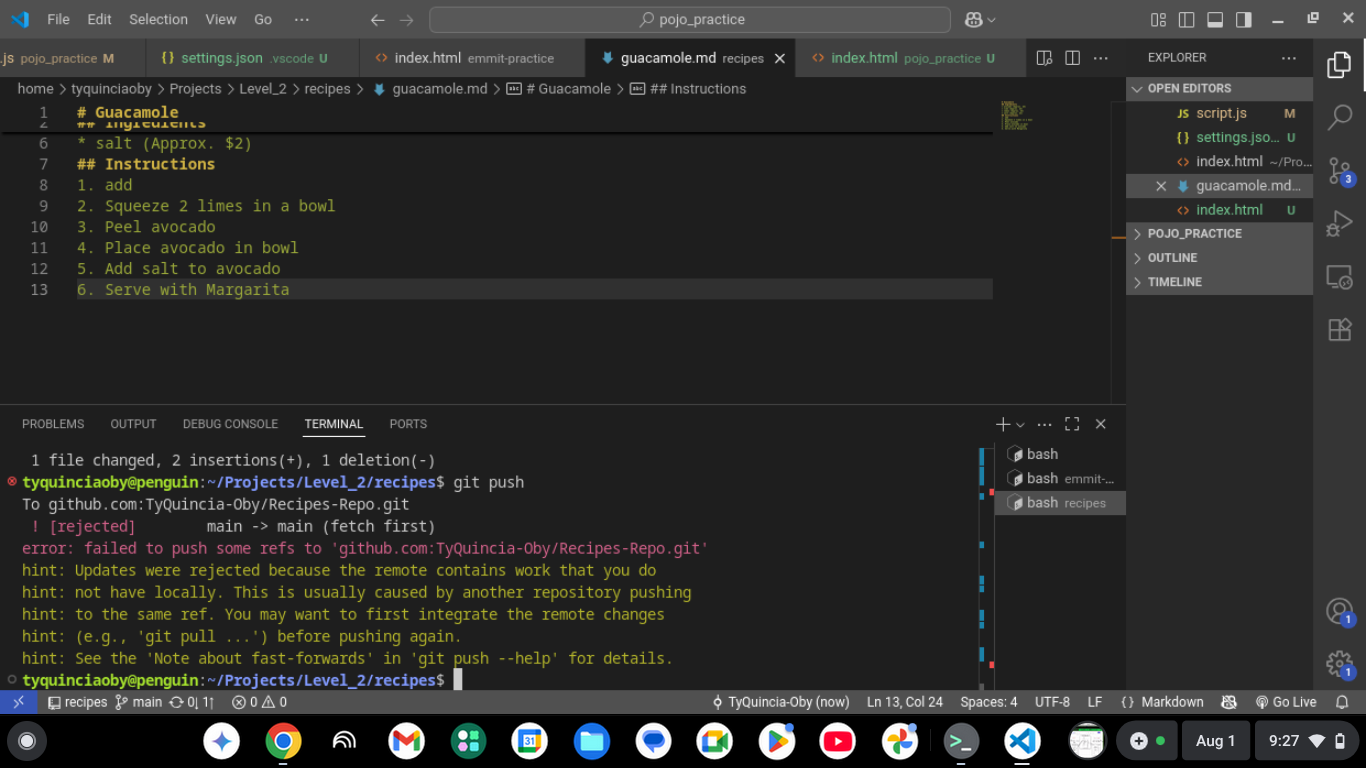Viewport: 1366px width, 768px height.
Task: Open the Selection menu
Action: (158, 19)
